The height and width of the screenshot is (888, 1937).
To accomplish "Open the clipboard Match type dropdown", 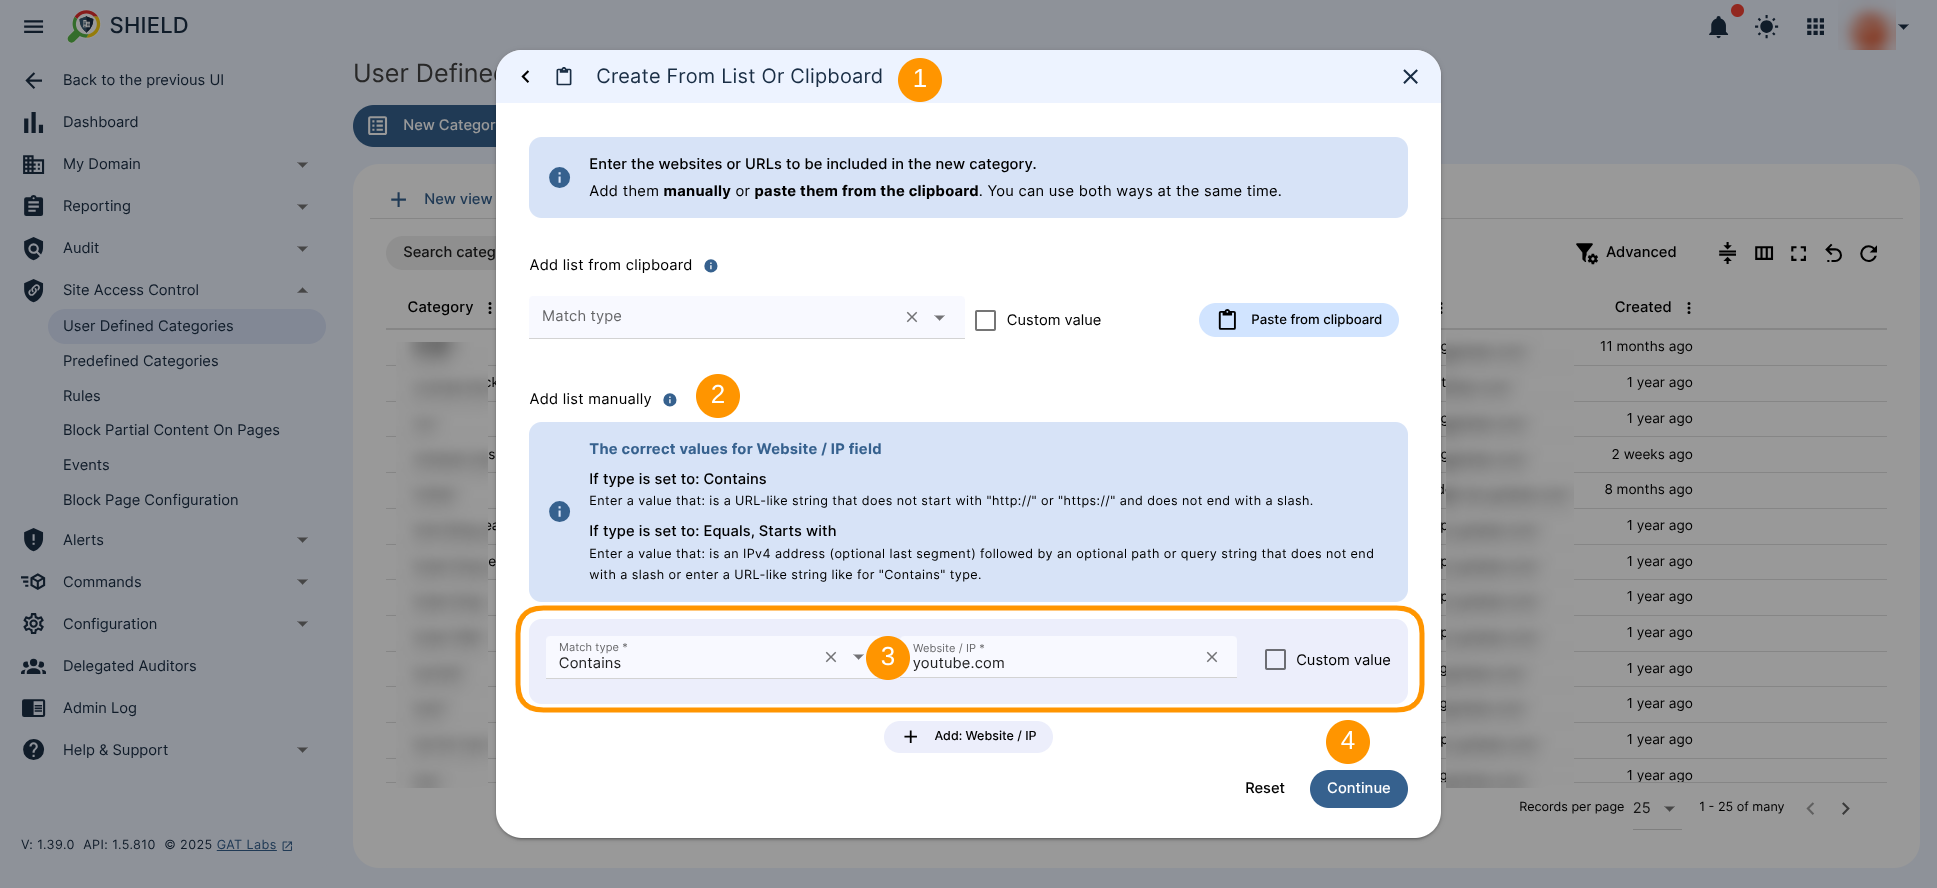I will (940, 318).
